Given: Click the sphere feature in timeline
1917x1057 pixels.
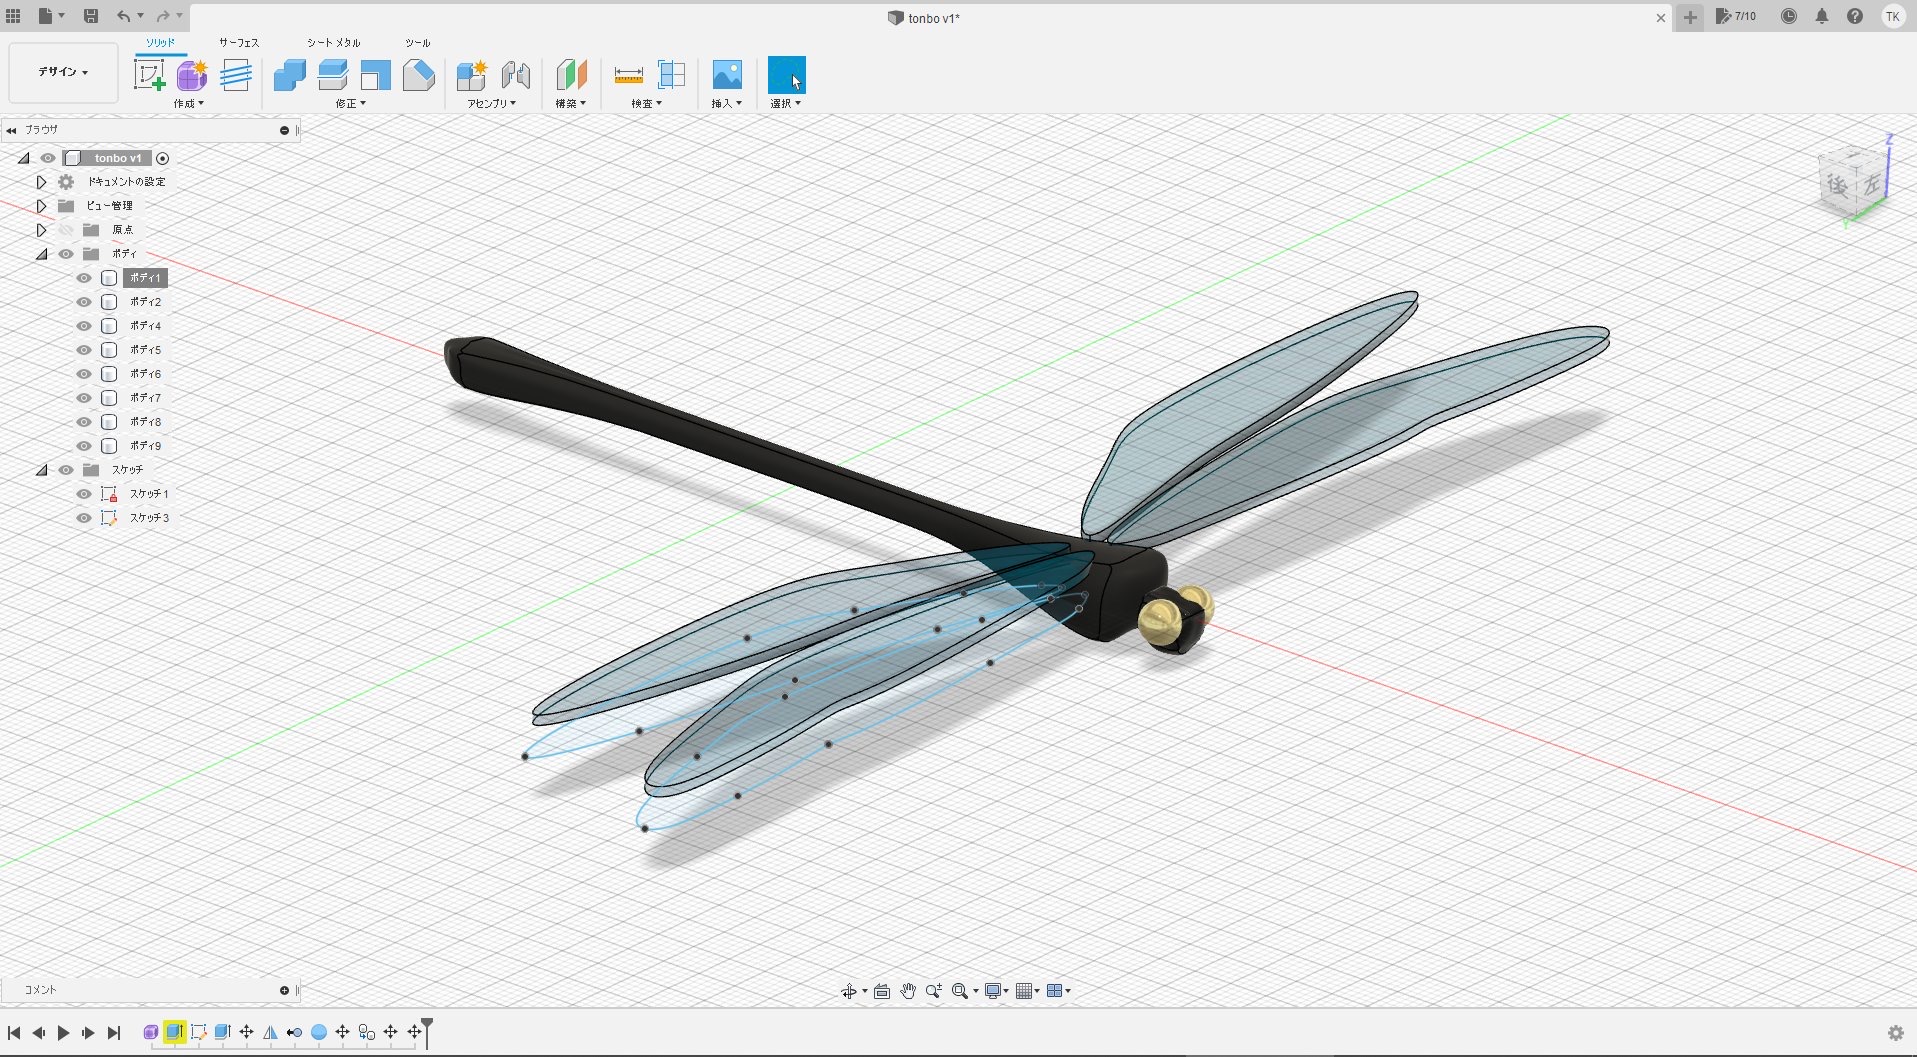Looking at the screenshot, I should 319,1032.
